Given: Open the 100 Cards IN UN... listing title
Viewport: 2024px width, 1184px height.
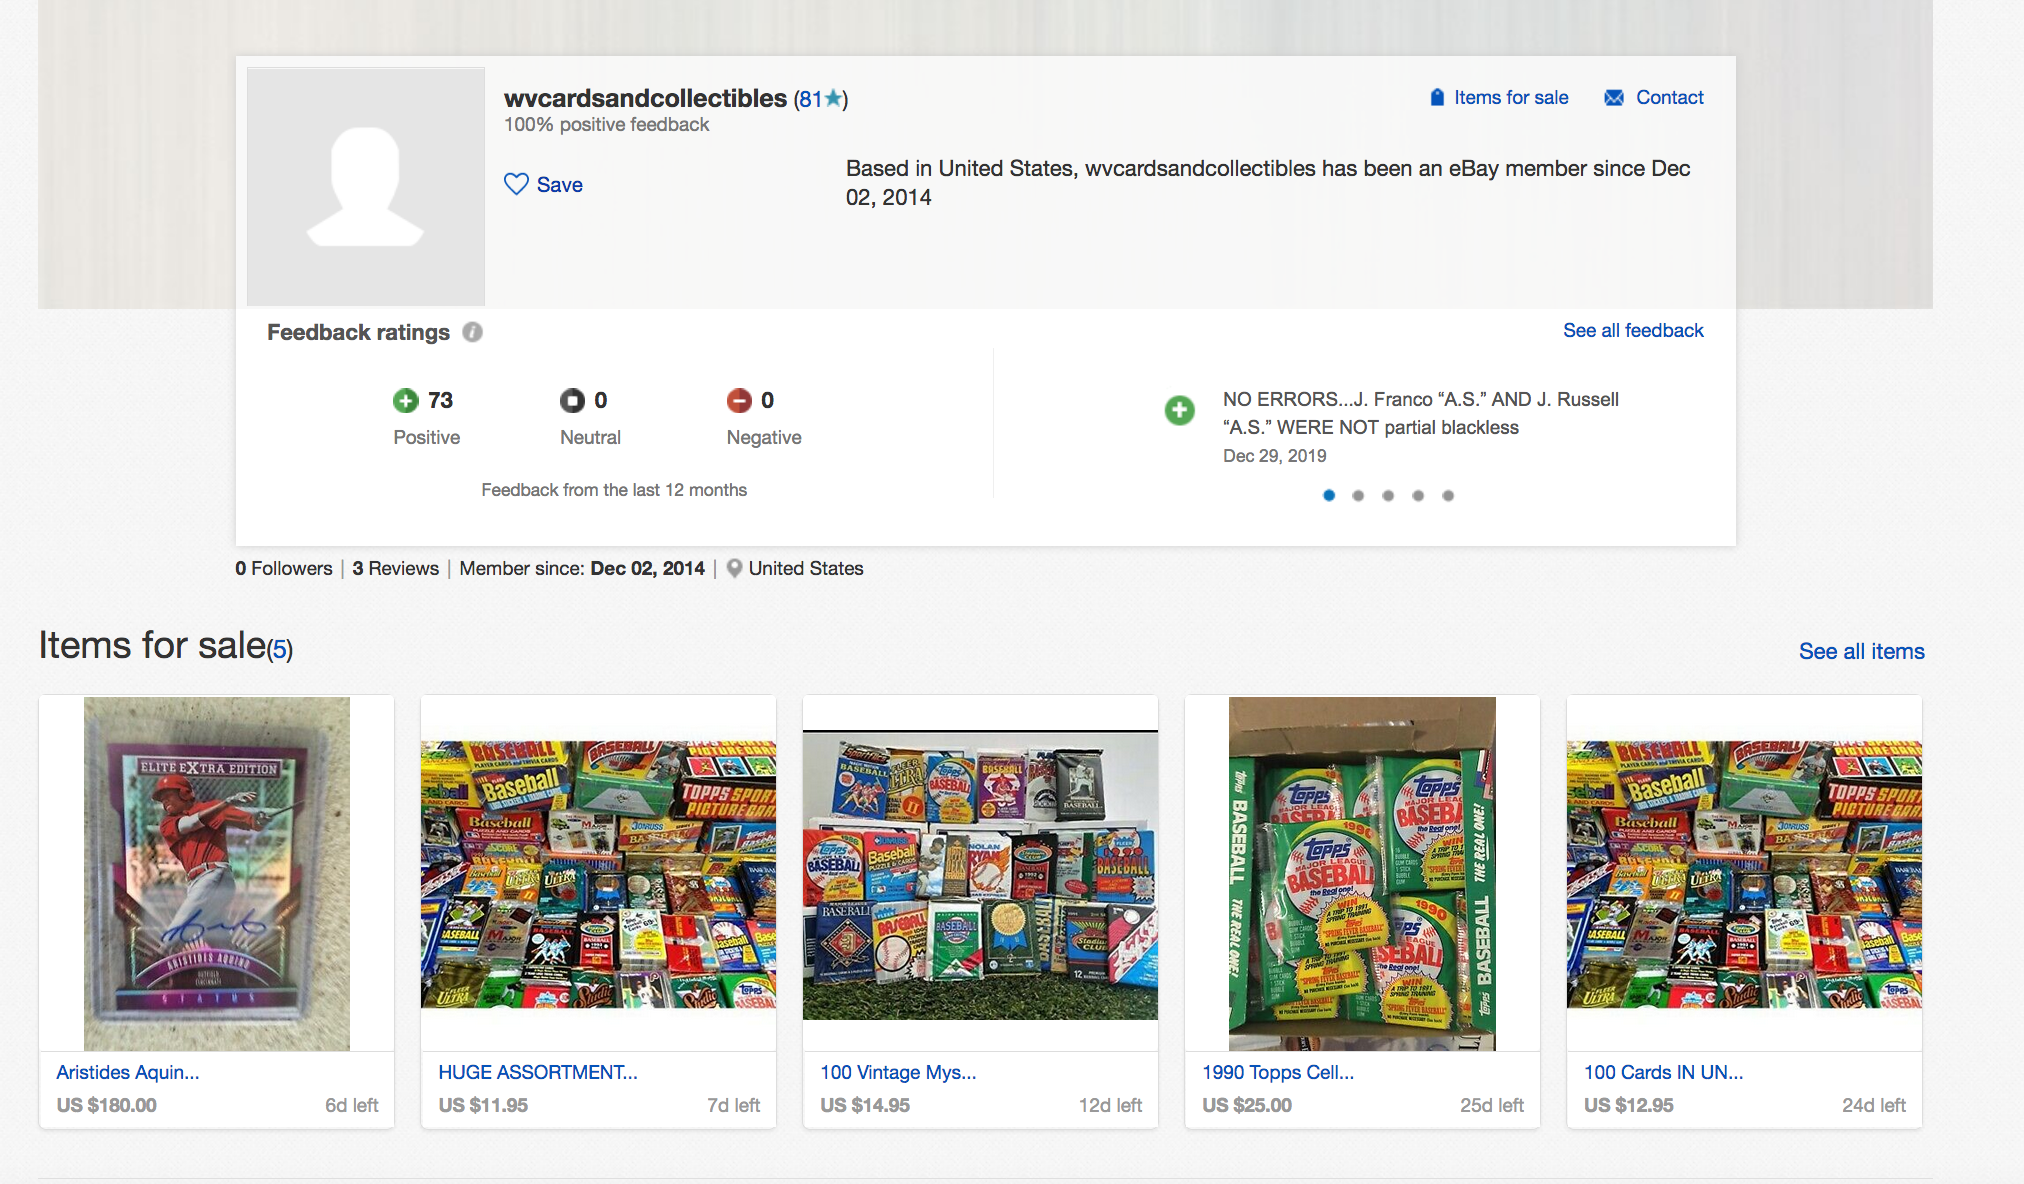Looking at the screenshot, I should pyautogui.click(x=1664, y=1072).
